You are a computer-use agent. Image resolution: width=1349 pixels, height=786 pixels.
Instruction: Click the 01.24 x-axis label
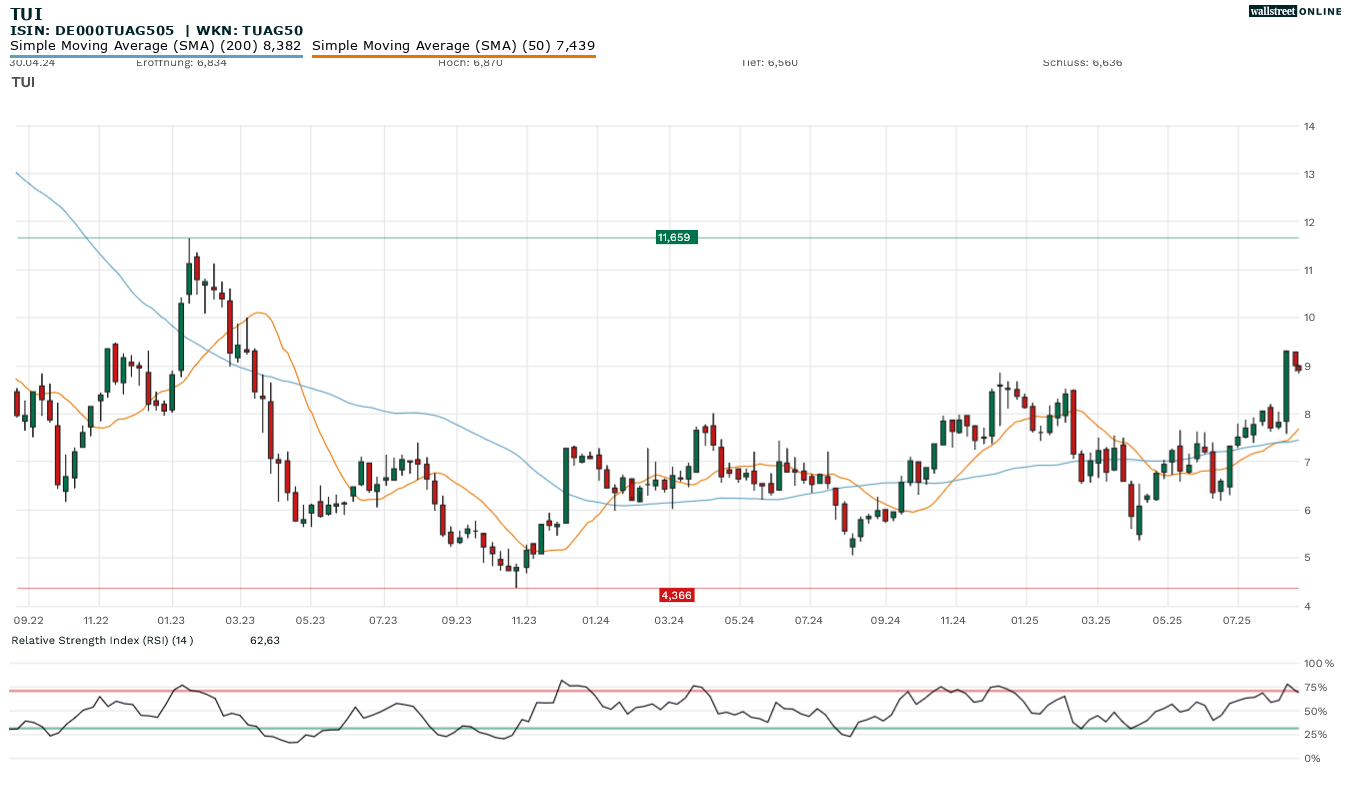point(596,621)
